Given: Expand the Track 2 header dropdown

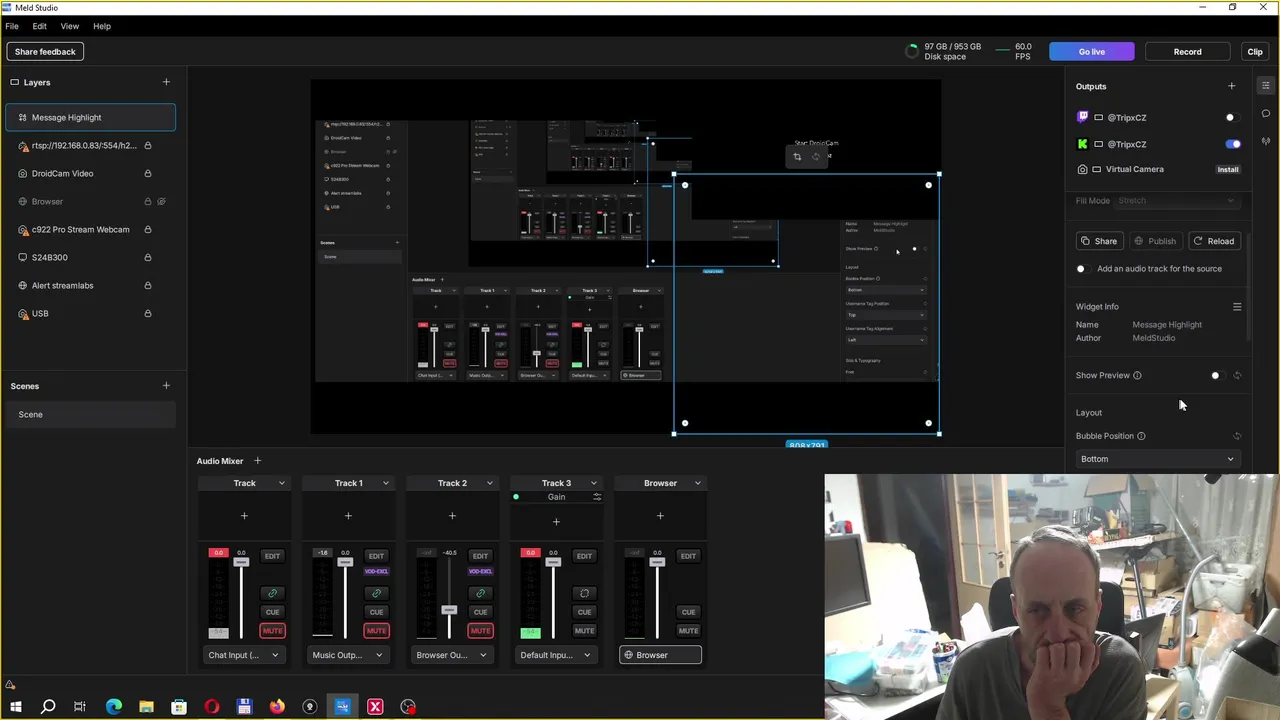Looking at the screenshot, I should 489,483.
